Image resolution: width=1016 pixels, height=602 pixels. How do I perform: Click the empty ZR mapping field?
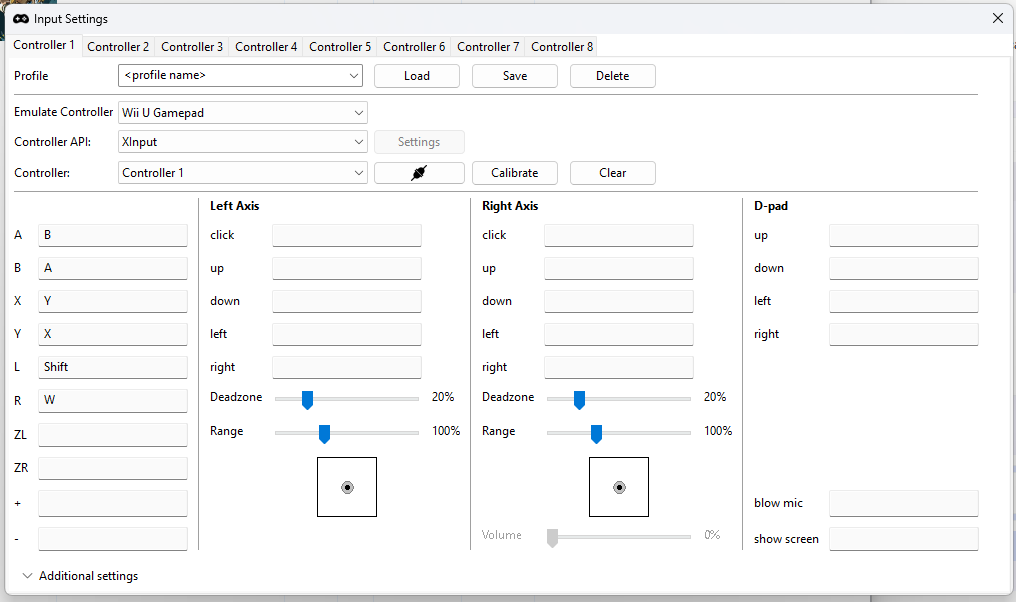[113, 469]
